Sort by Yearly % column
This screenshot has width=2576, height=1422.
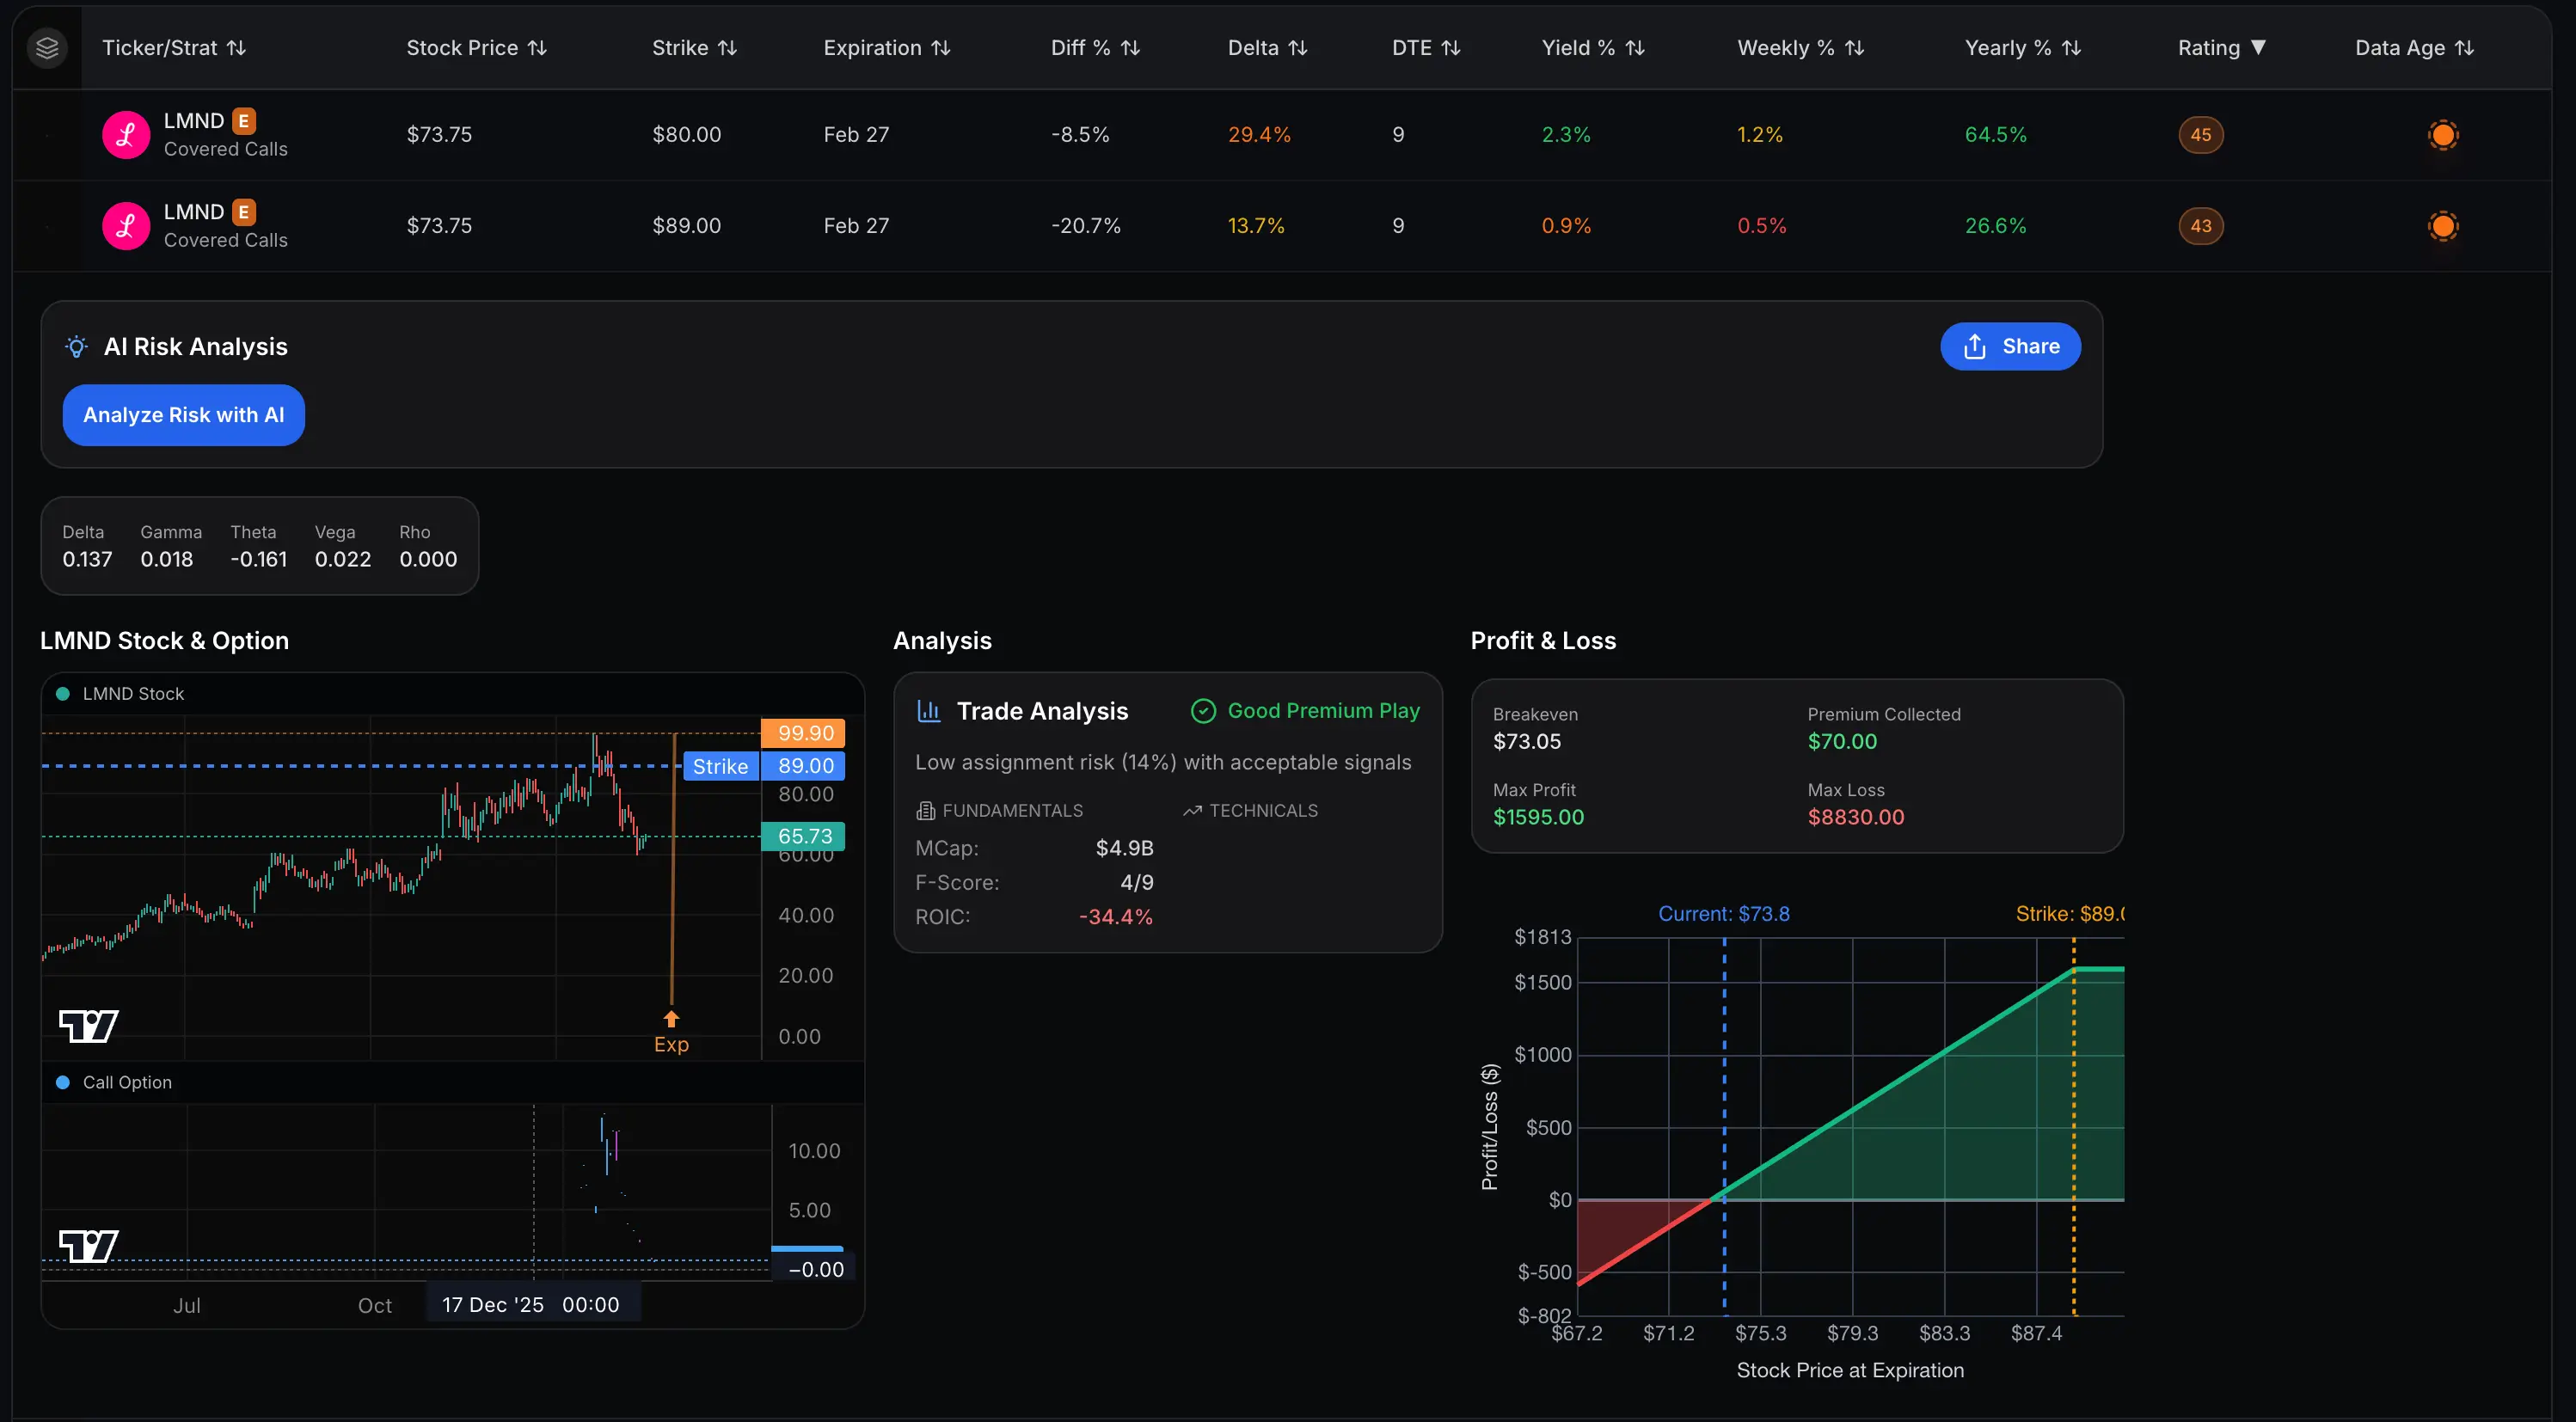[2022, 48]
